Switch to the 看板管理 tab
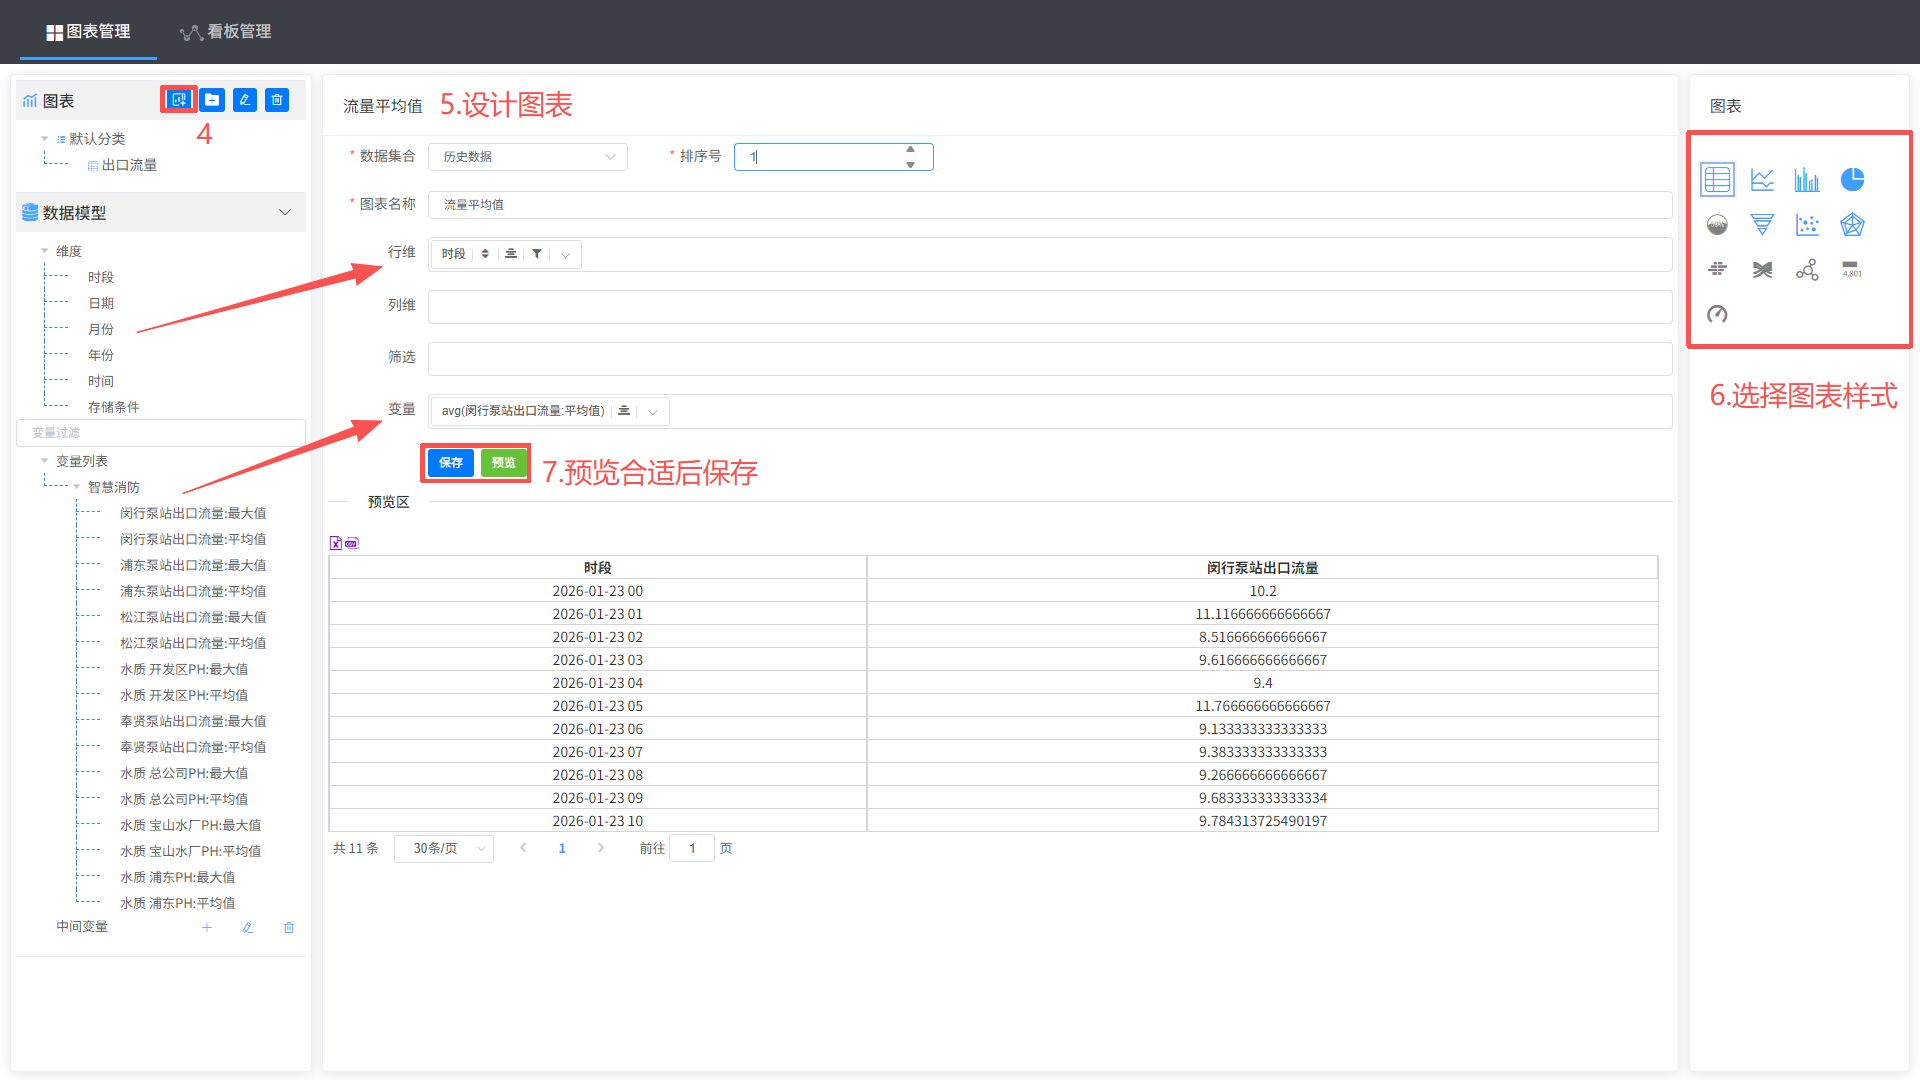This screenshot has width=1920, height=1080. pyautogui.click(x=226, y=32)
